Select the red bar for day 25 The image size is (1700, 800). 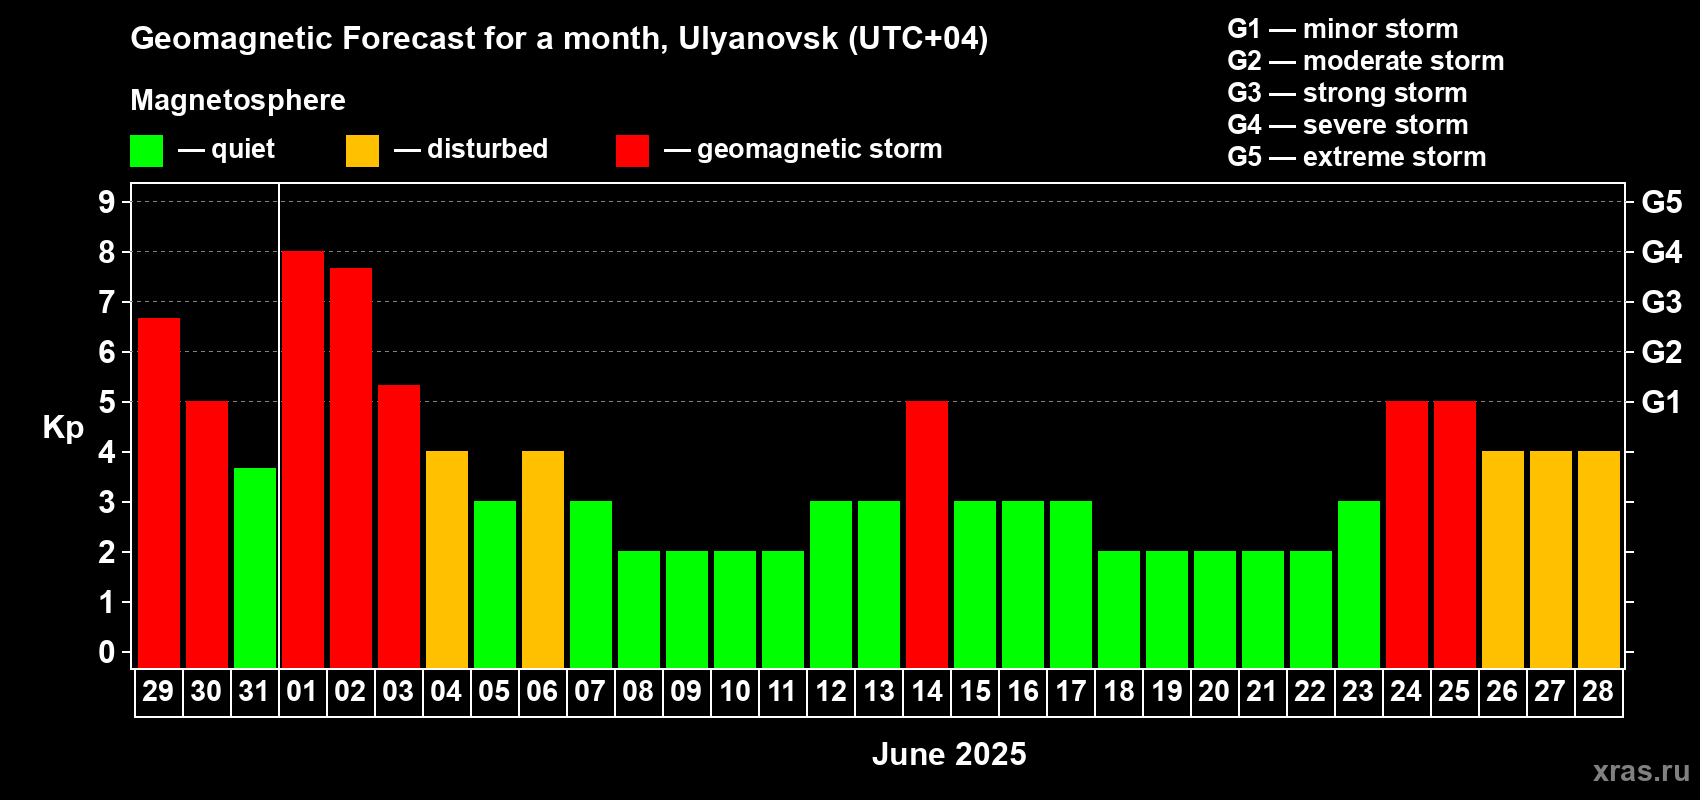pyautogui.click(x=1455, y=535)
